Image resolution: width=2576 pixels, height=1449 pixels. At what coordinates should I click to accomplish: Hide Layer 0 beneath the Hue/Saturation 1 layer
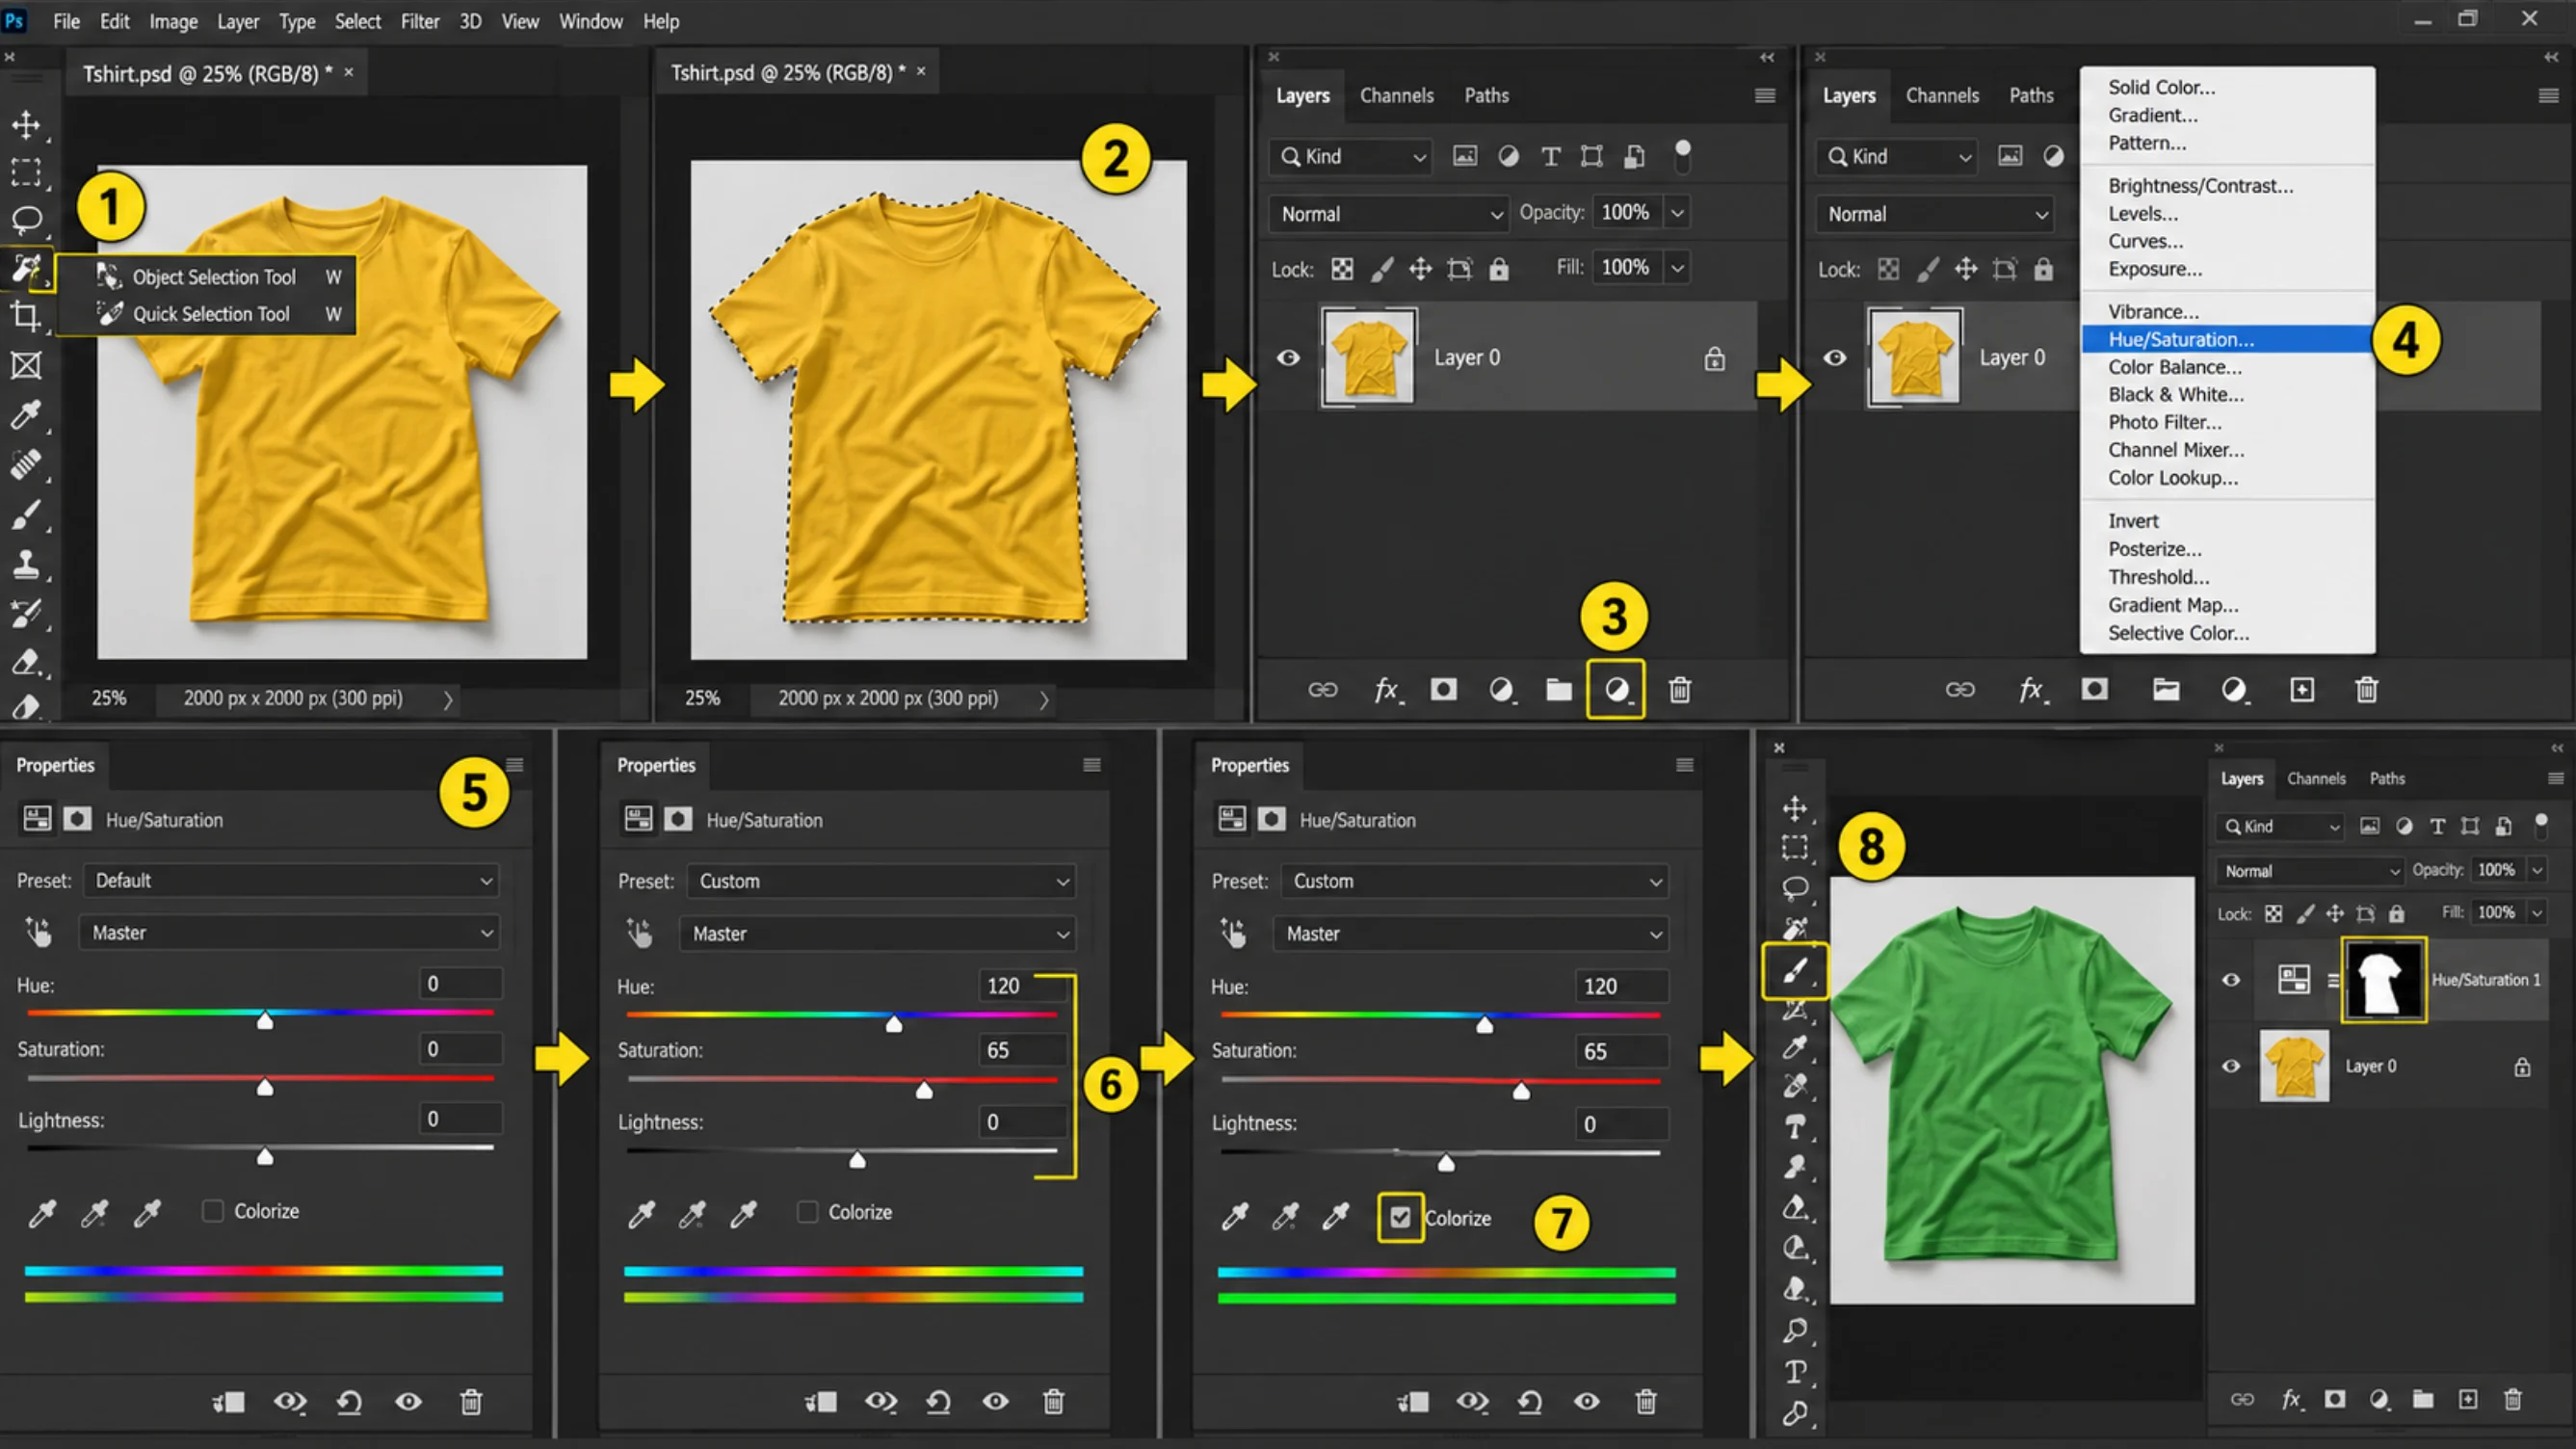[2231, 1066]
